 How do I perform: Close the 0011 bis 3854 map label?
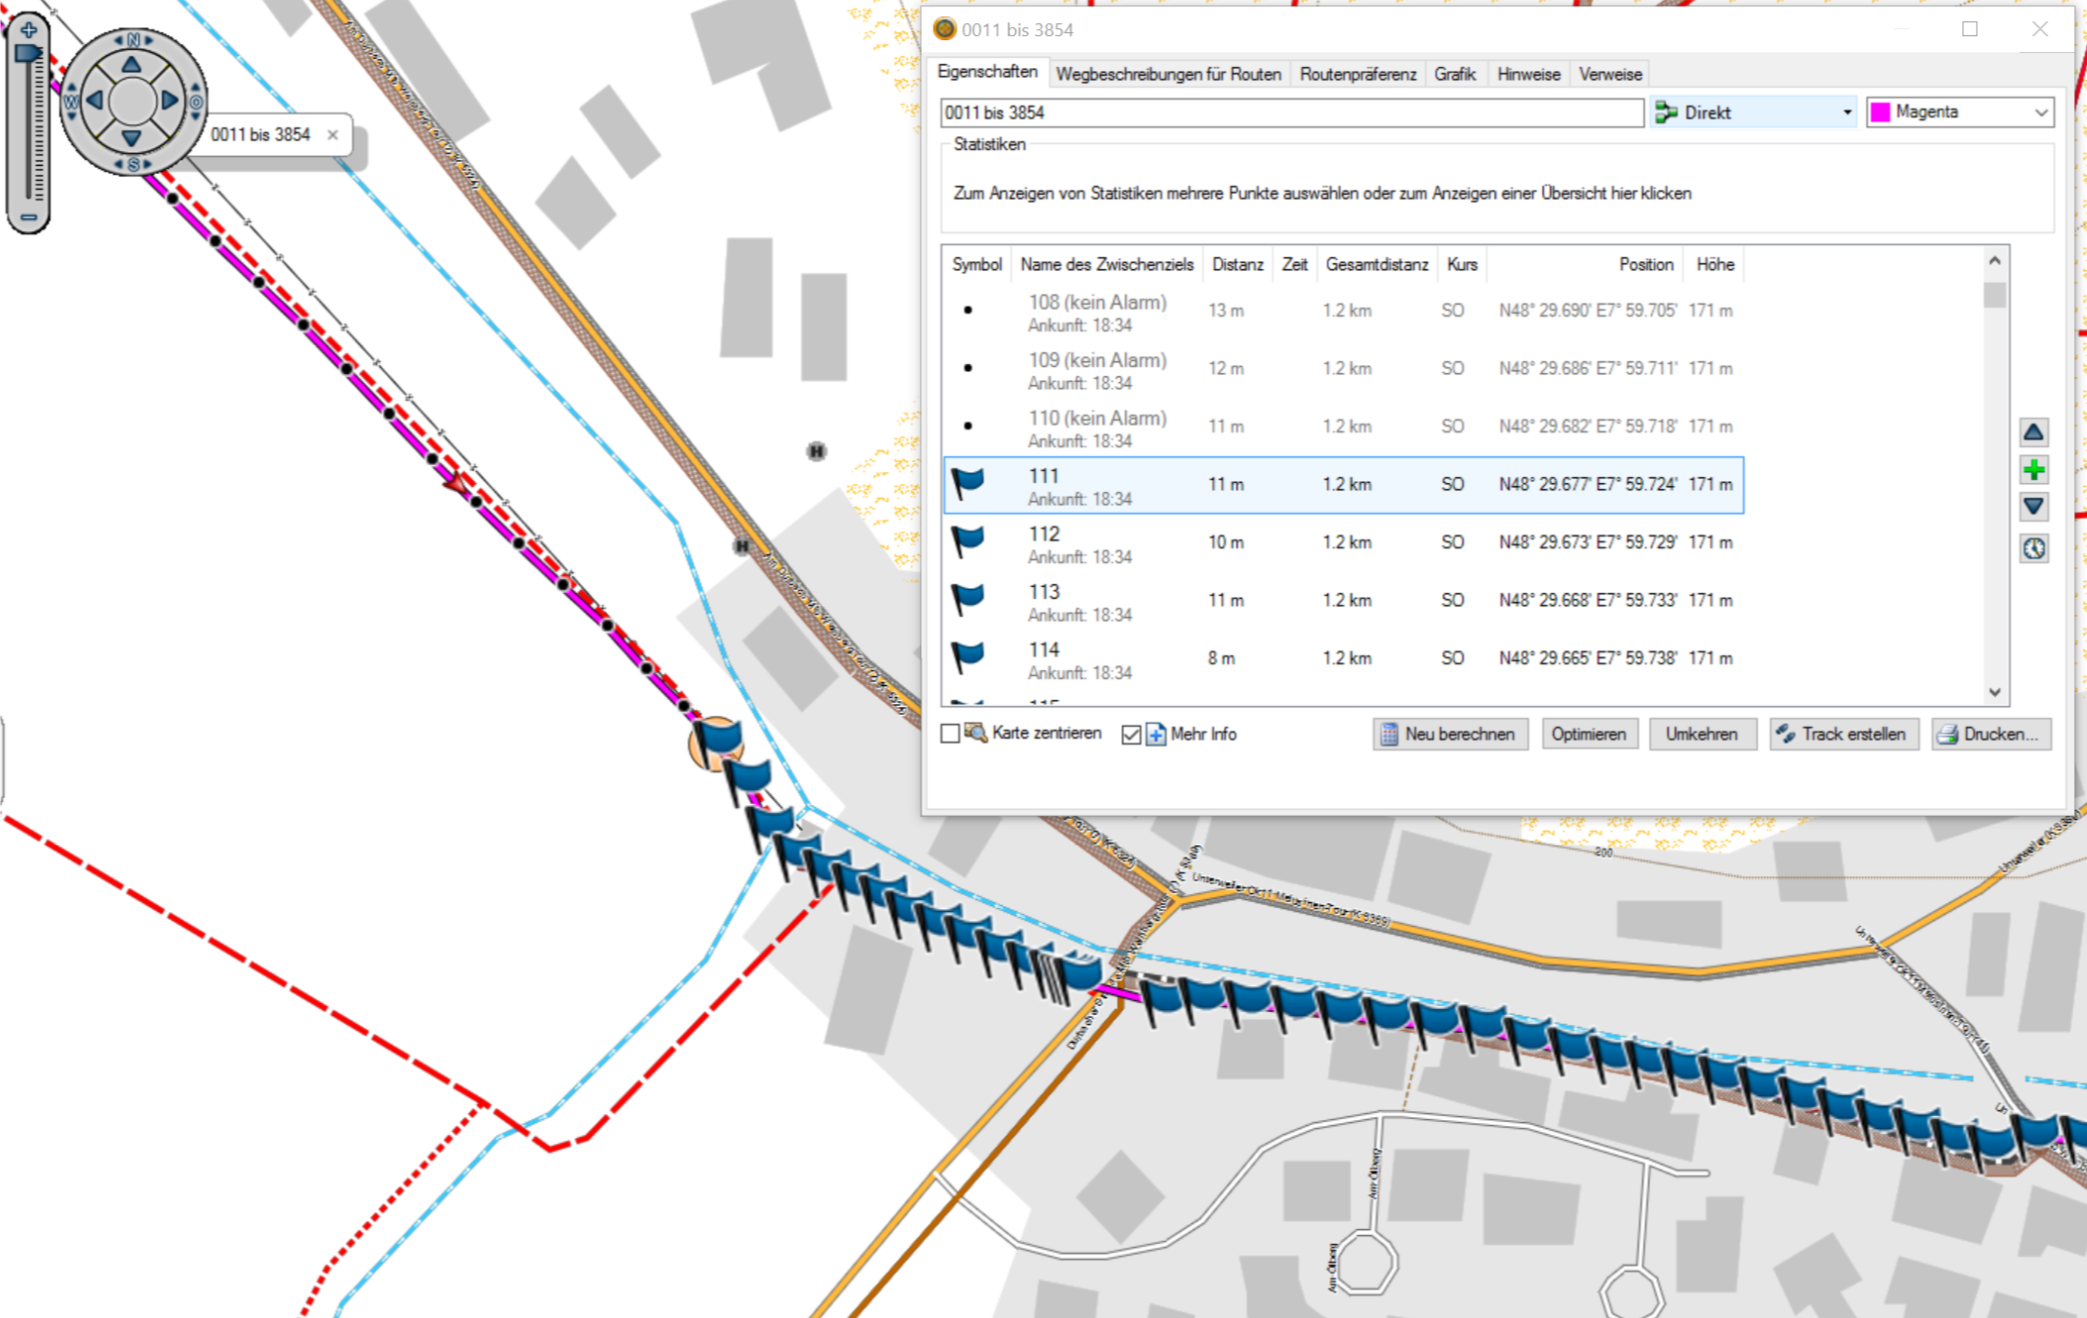(x=332, y=135)
